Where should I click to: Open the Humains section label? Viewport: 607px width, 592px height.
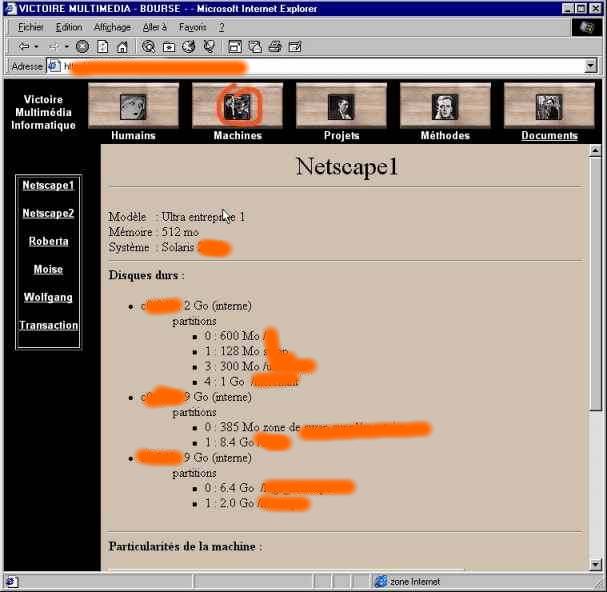133,136
